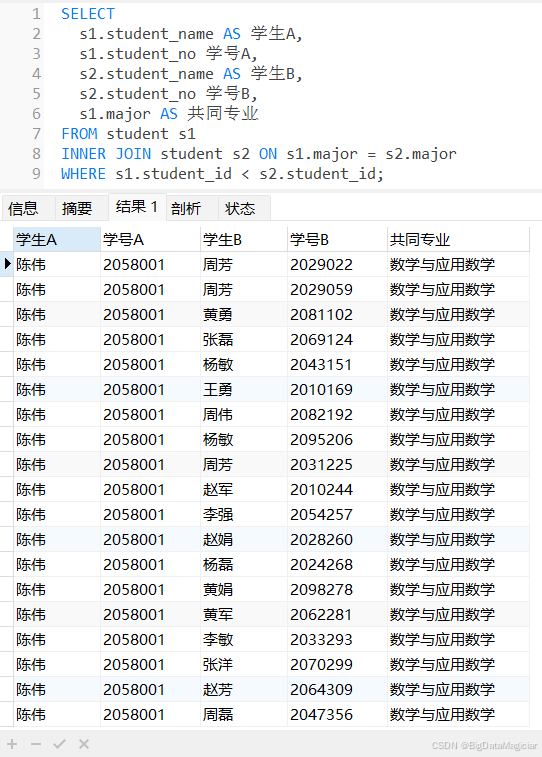Click the 黄军 cell
Image resolution: width=542 pixels, height=757 pixels.
point(244,615)
